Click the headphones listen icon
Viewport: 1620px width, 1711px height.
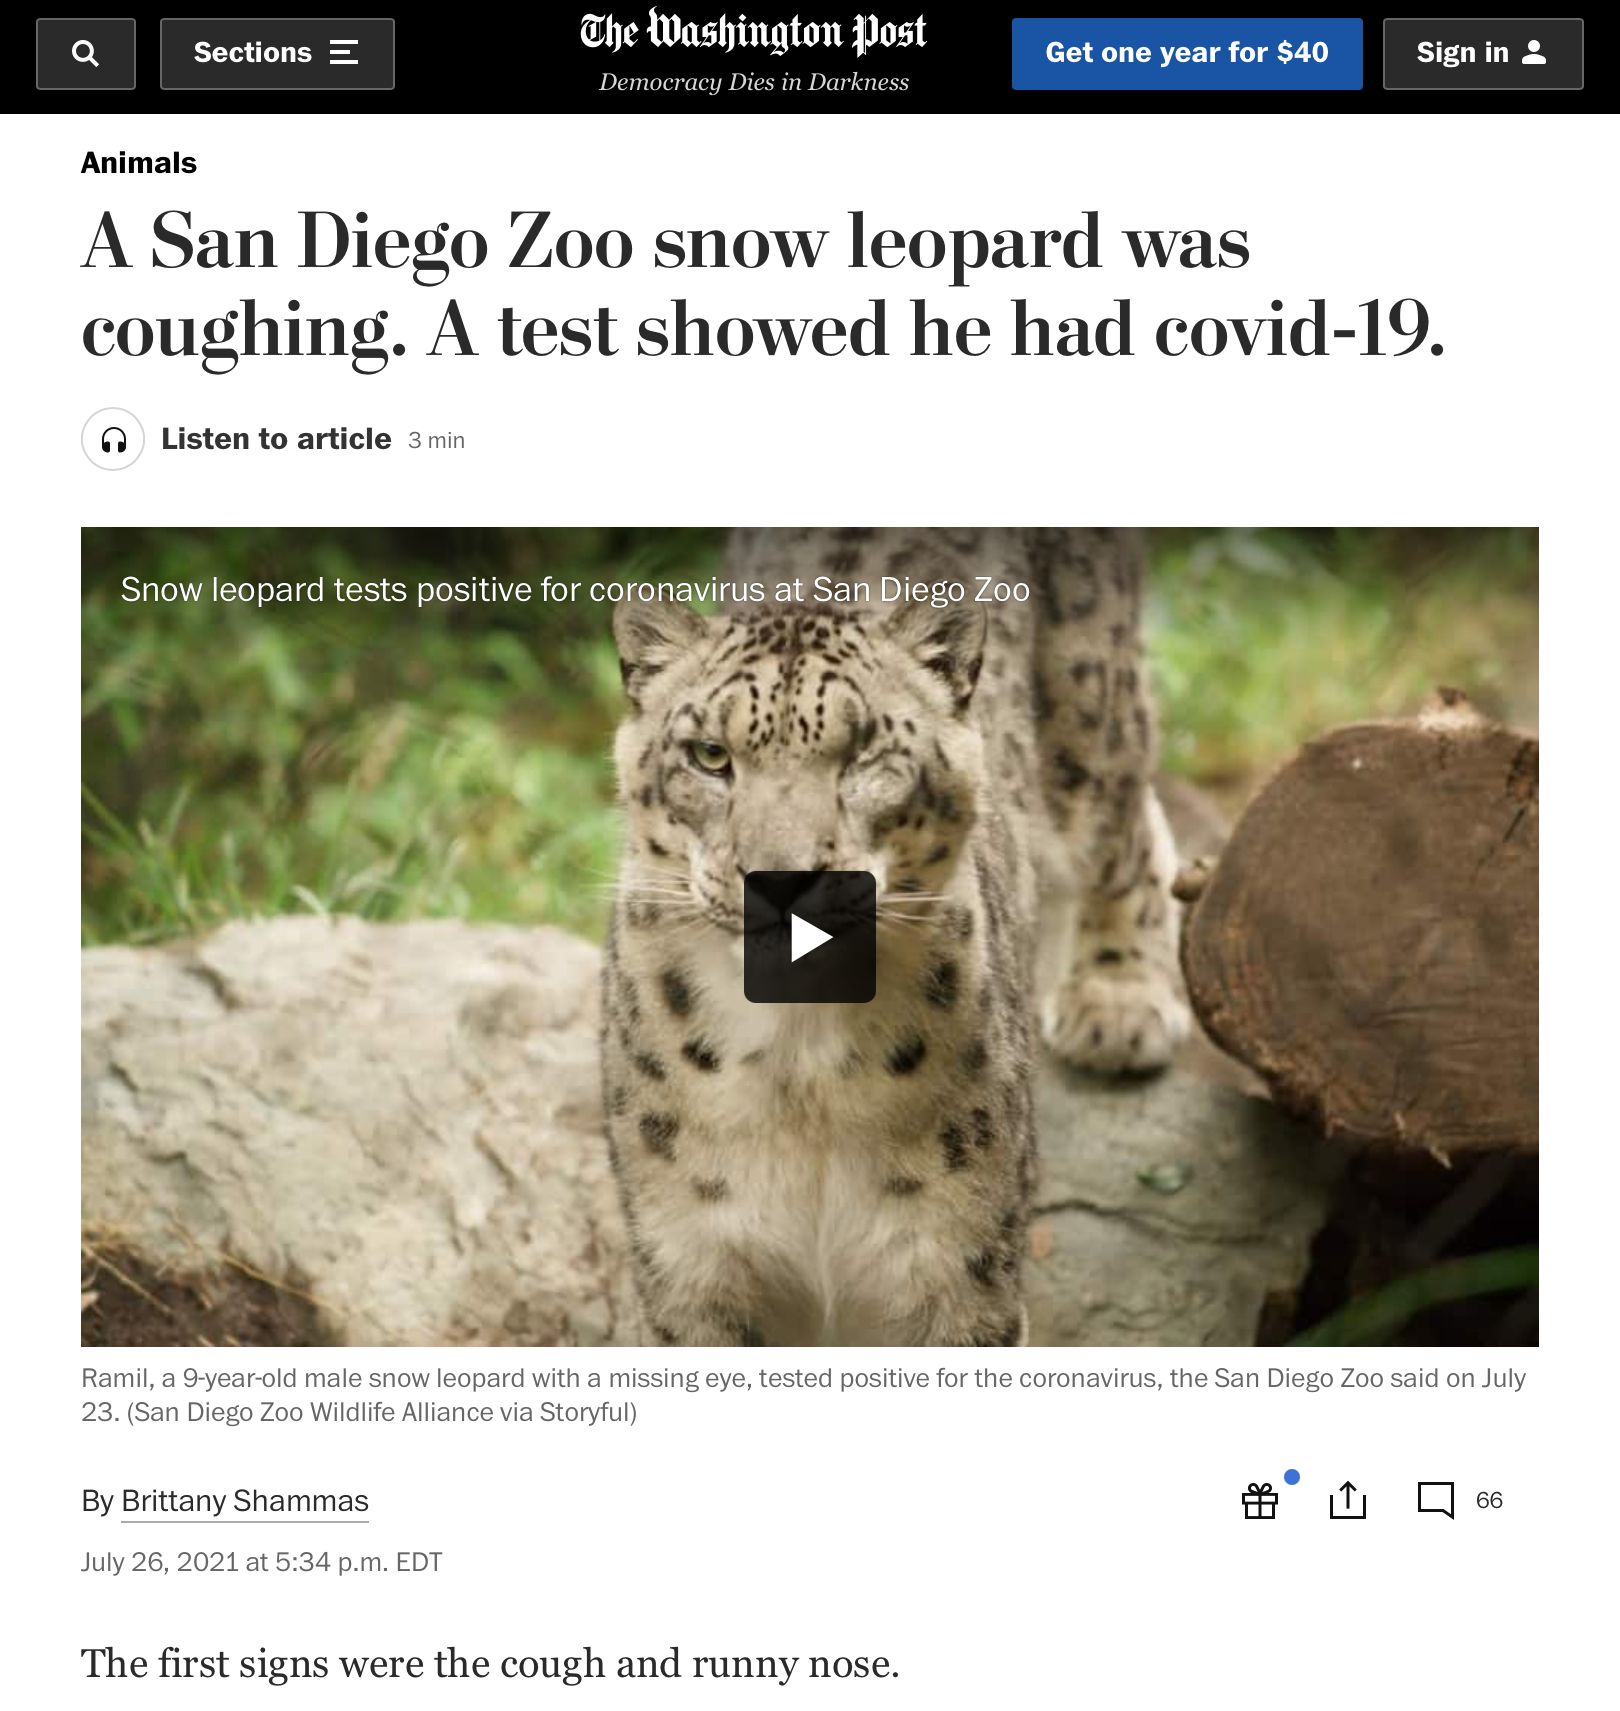pyautogui.click(x=113, y=439)
